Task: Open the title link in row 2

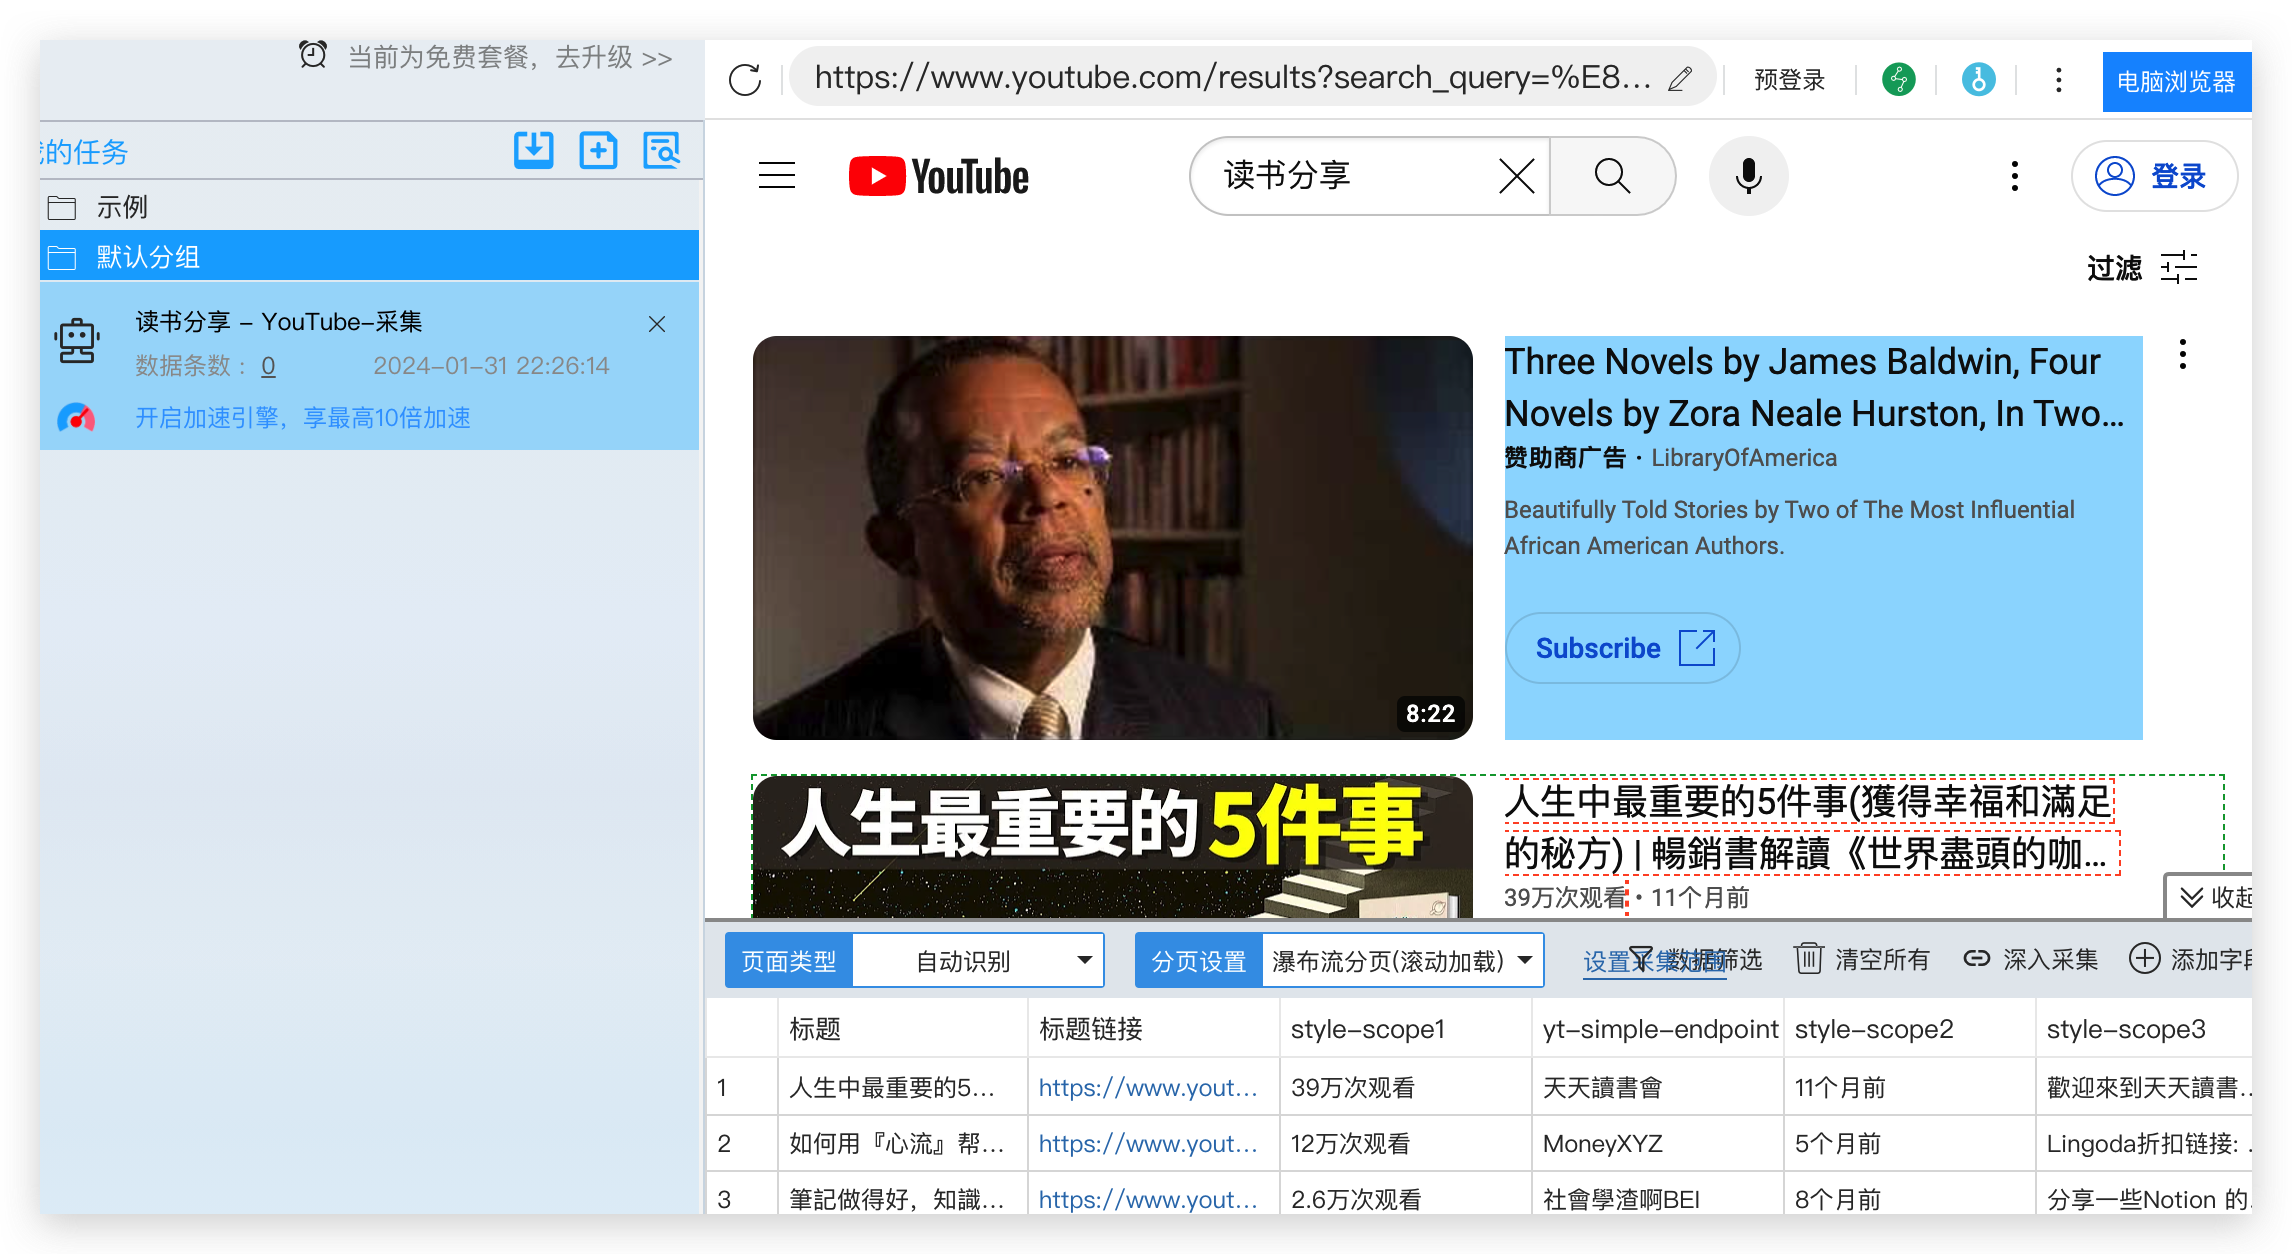Action: (x=1148, y=1144)
